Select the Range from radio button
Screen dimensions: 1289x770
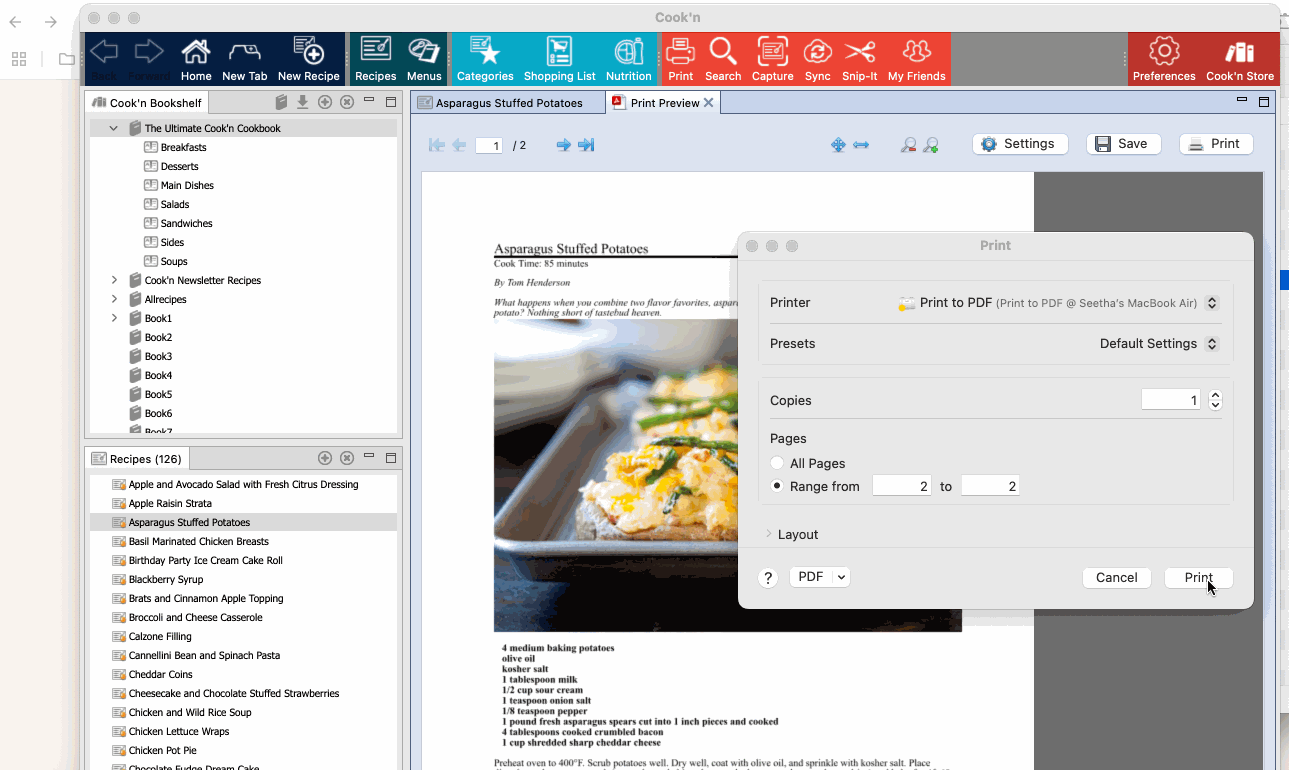pos(777,486)
